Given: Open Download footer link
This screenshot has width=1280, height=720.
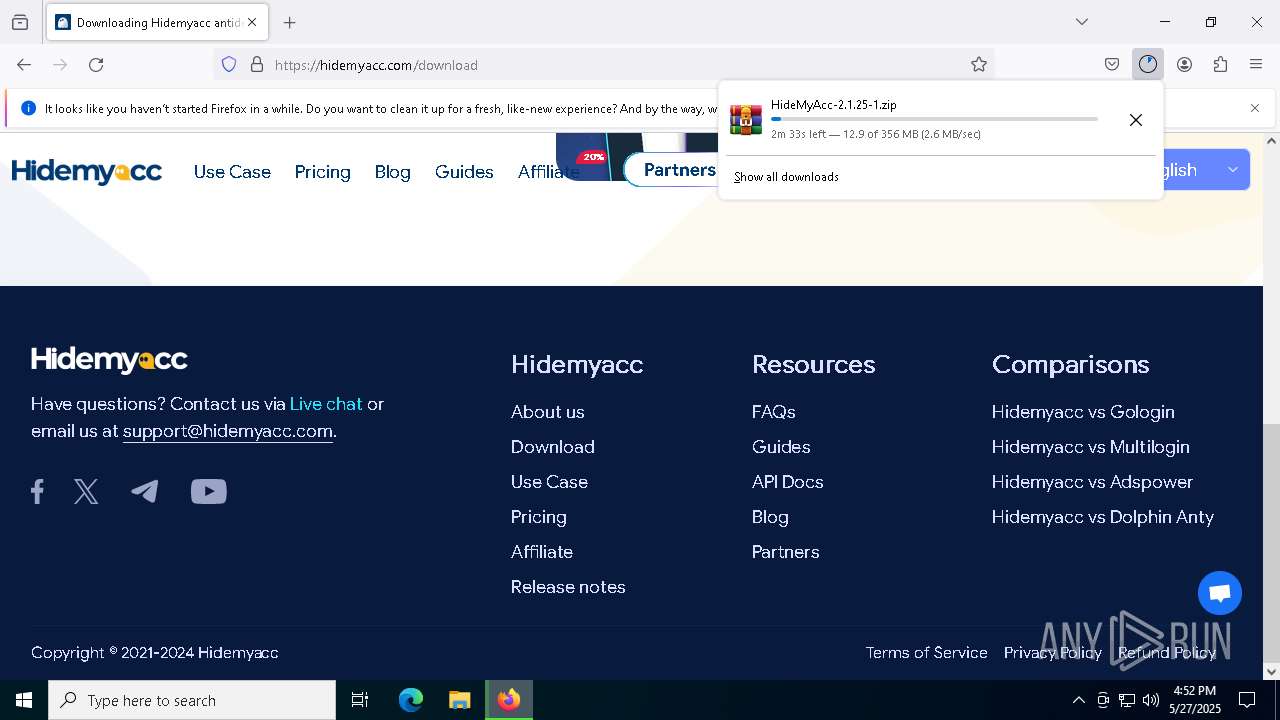Looking at the screenshot, I should (x=552, y=447).
